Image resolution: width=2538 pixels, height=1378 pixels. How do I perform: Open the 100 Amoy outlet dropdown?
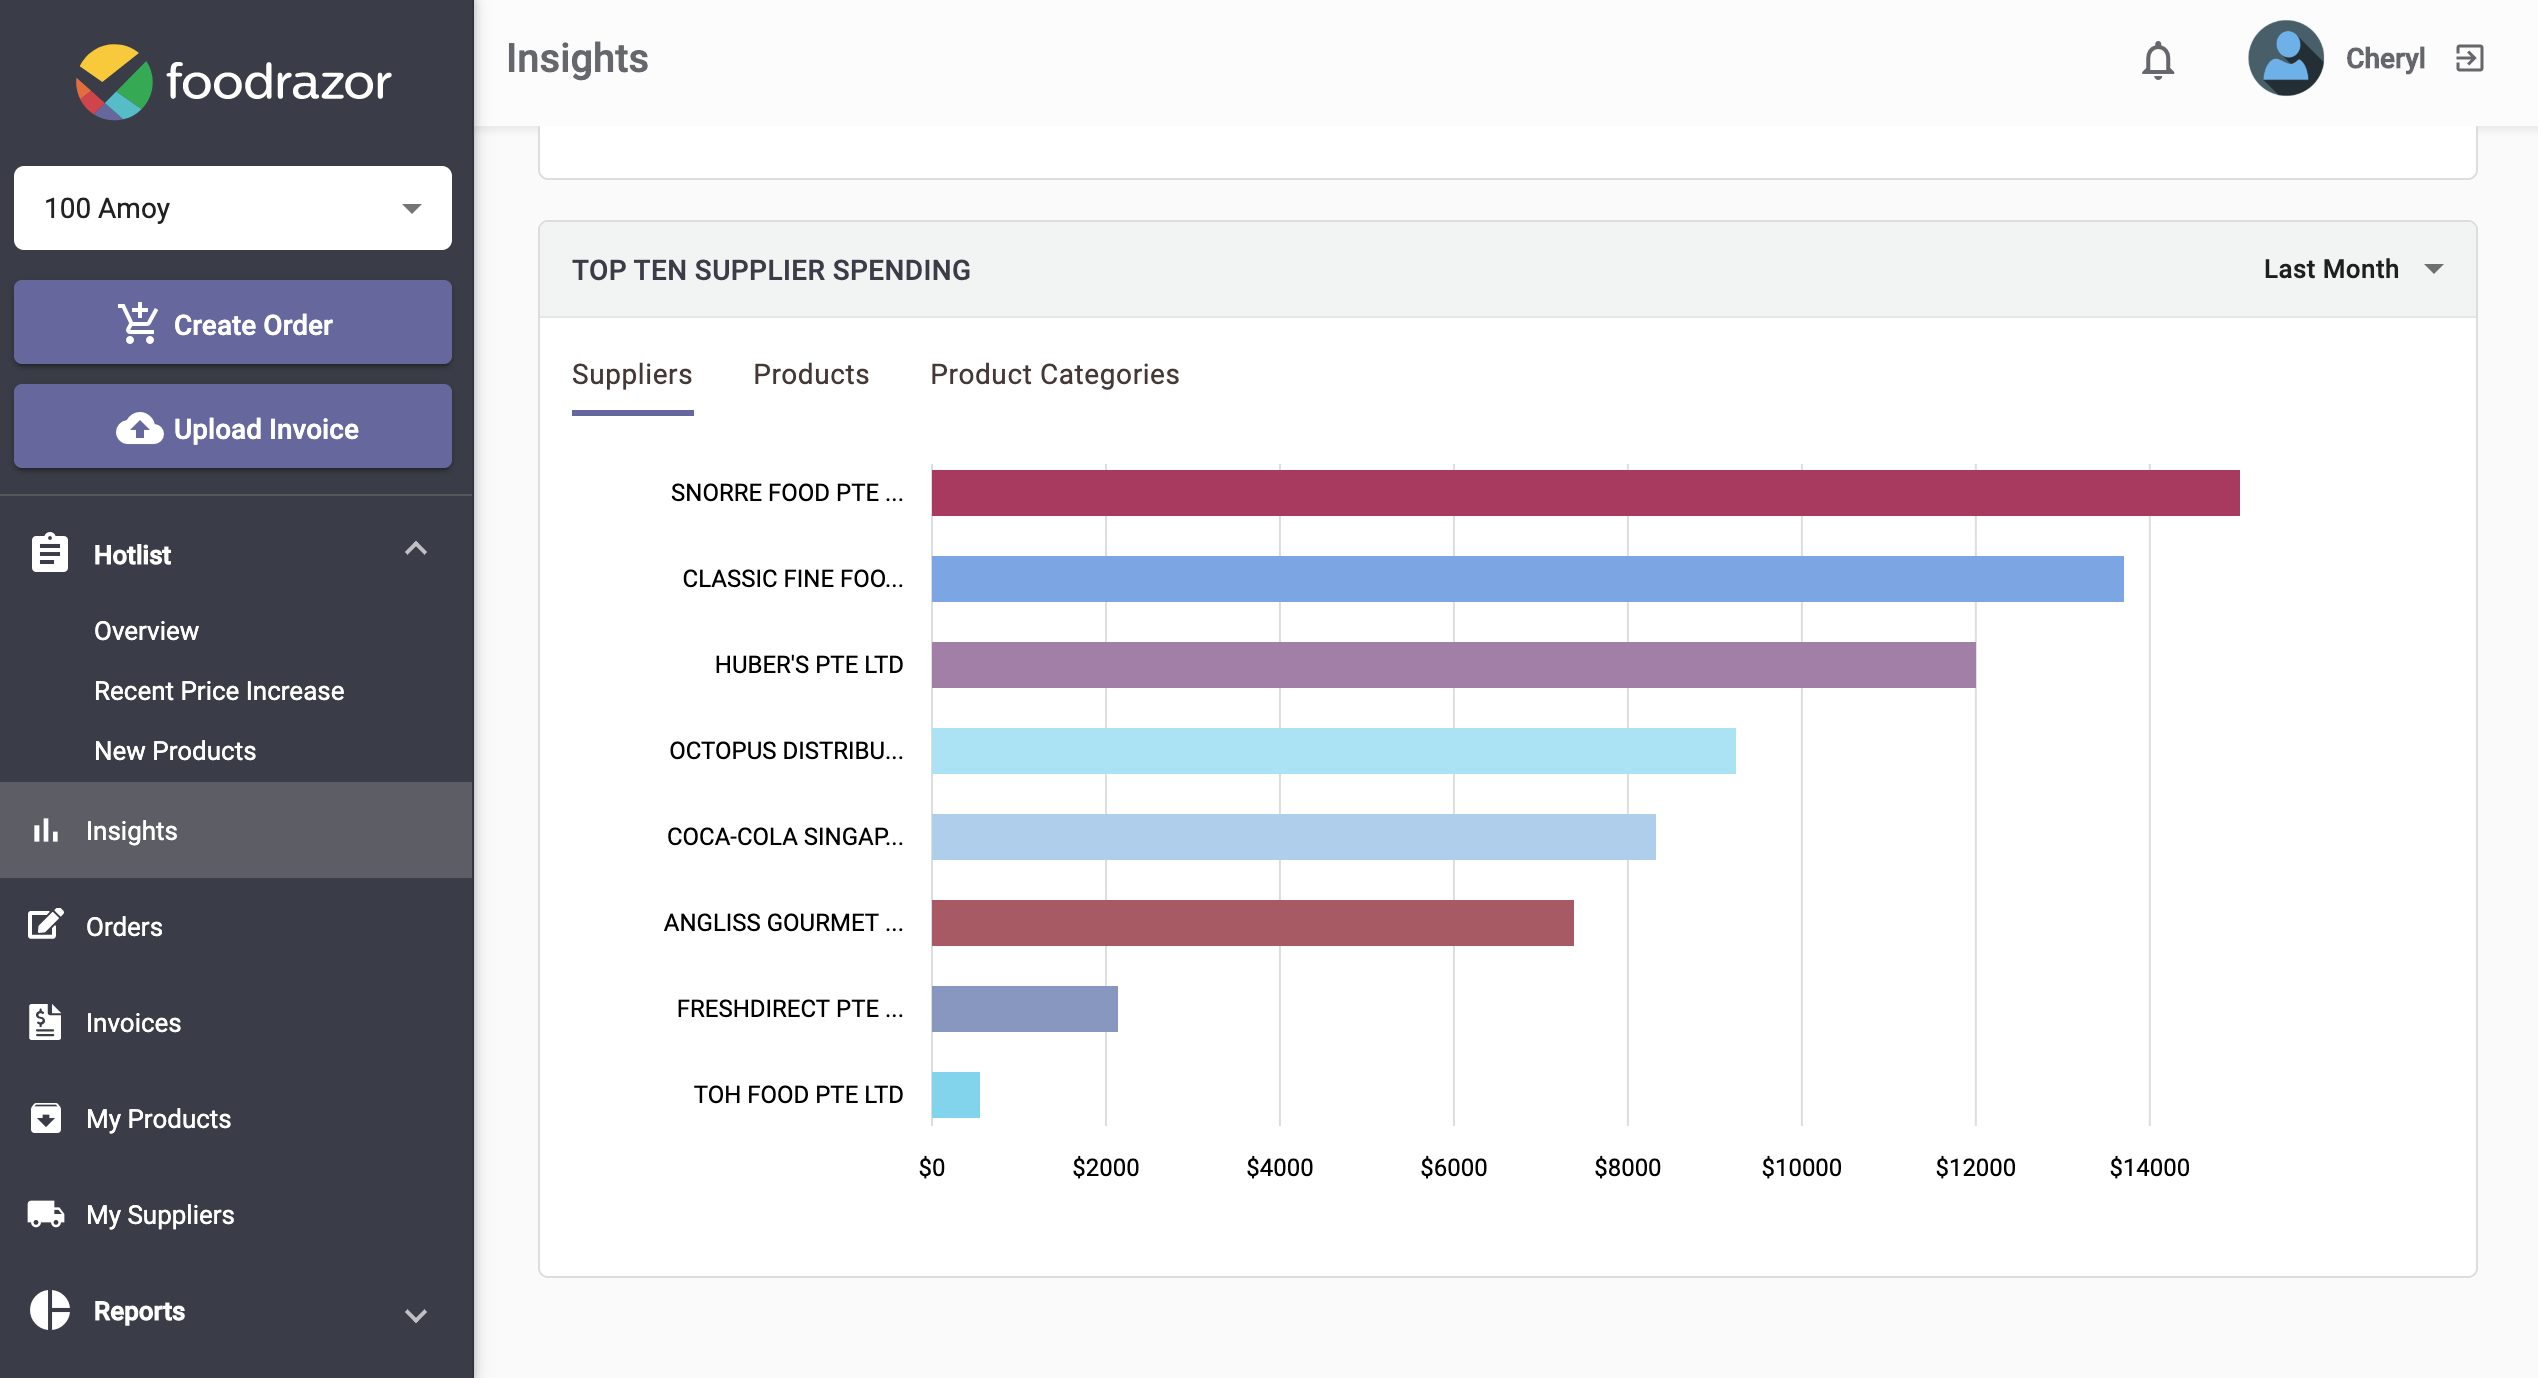232,208
